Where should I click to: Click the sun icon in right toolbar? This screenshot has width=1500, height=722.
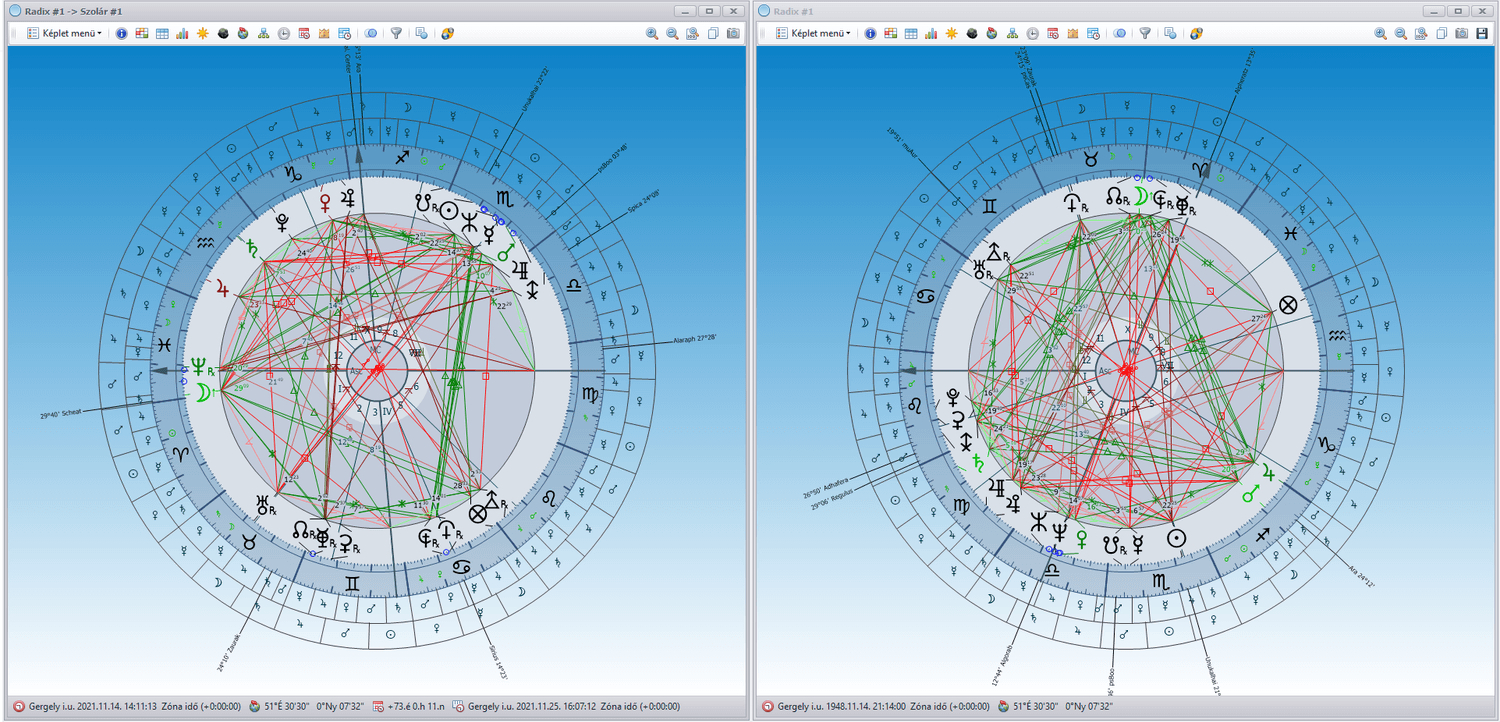coord(951,33)
